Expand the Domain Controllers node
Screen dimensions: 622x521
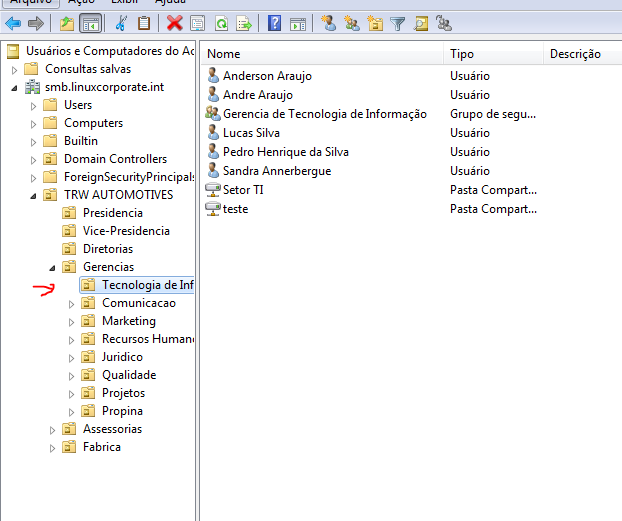[33, 160]
